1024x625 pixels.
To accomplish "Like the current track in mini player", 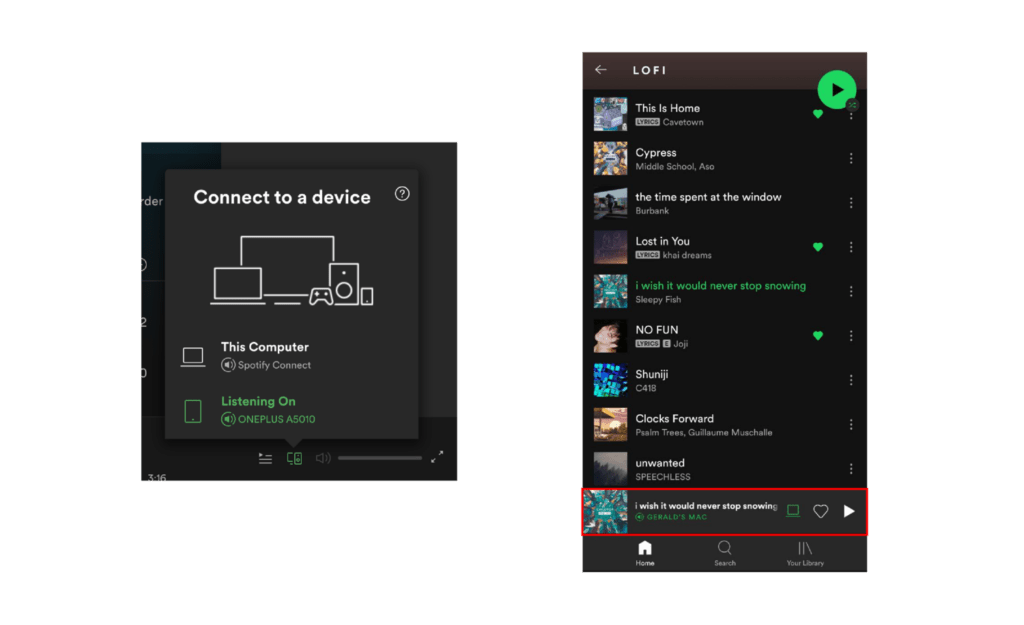I will point(821,511).
